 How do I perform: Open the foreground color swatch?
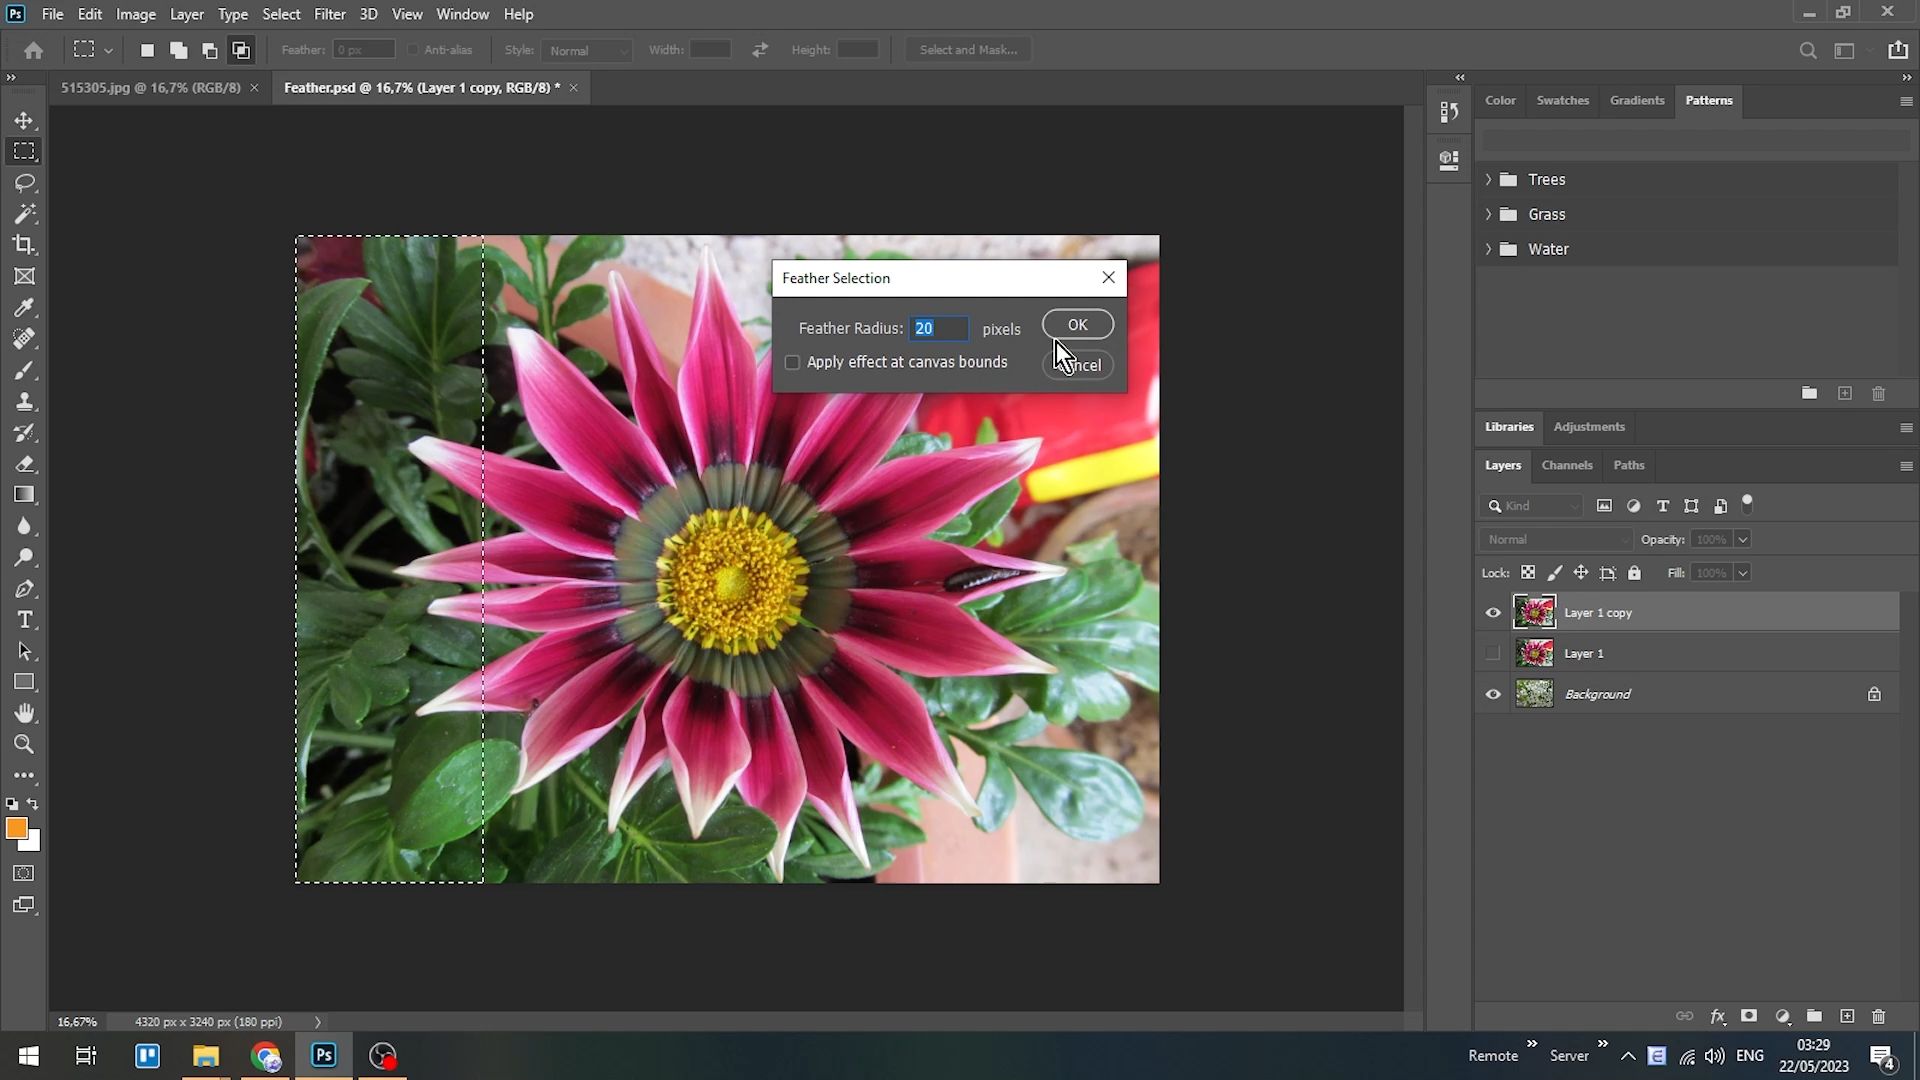(x=17, y=829)
